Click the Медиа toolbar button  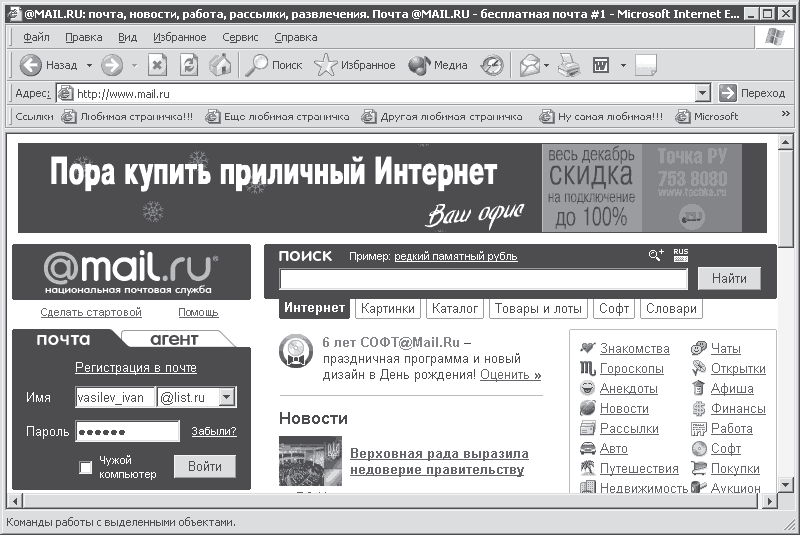coord(438,65)
